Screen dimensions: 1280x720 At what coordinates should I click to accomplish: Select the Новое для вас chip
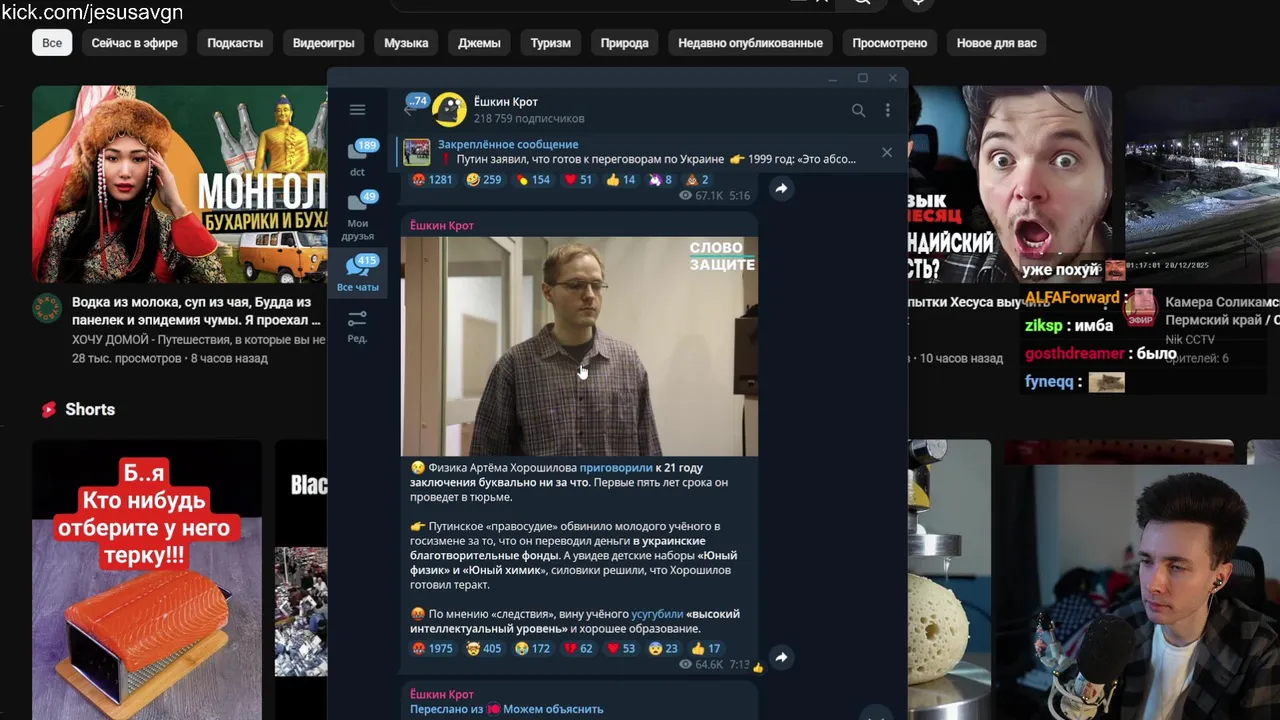[996, 43]
